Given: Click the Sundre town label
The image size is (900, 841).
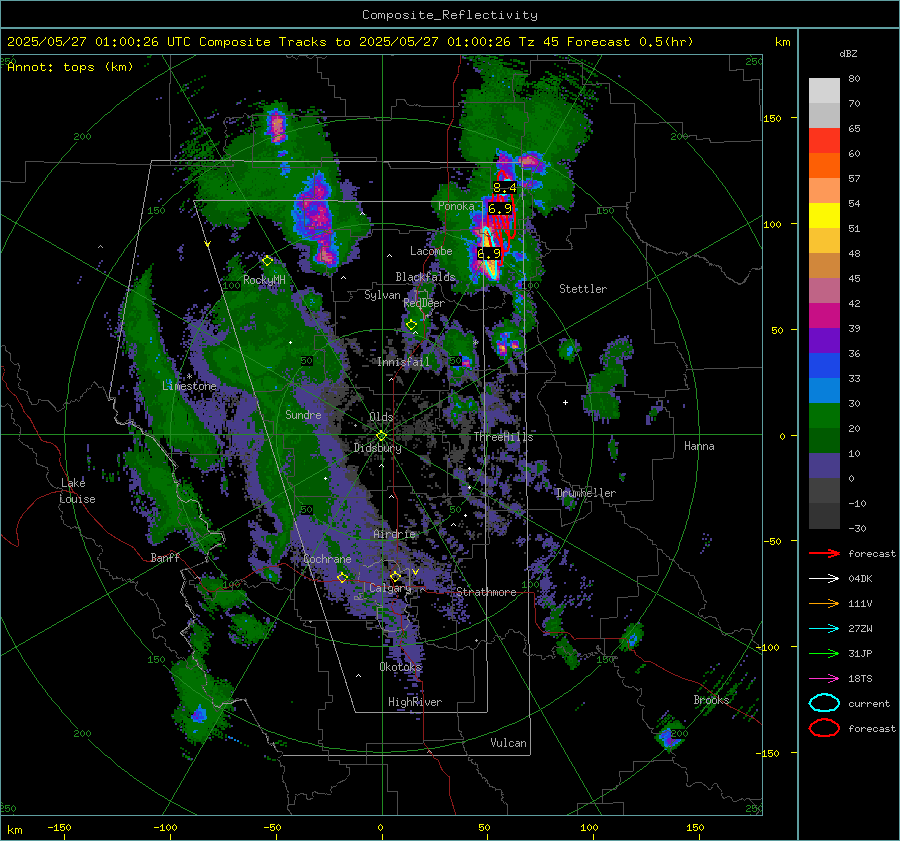Looking at the screenshot, I should click(x=303, y=414).
